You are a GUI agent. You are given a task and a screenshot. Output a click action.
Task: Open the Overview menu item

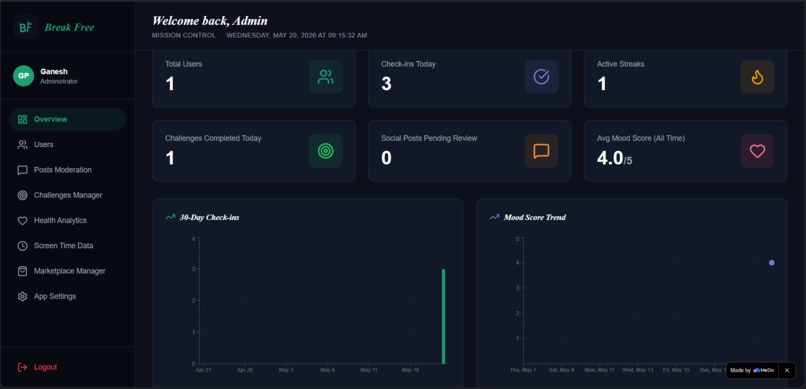coord(68,119)
